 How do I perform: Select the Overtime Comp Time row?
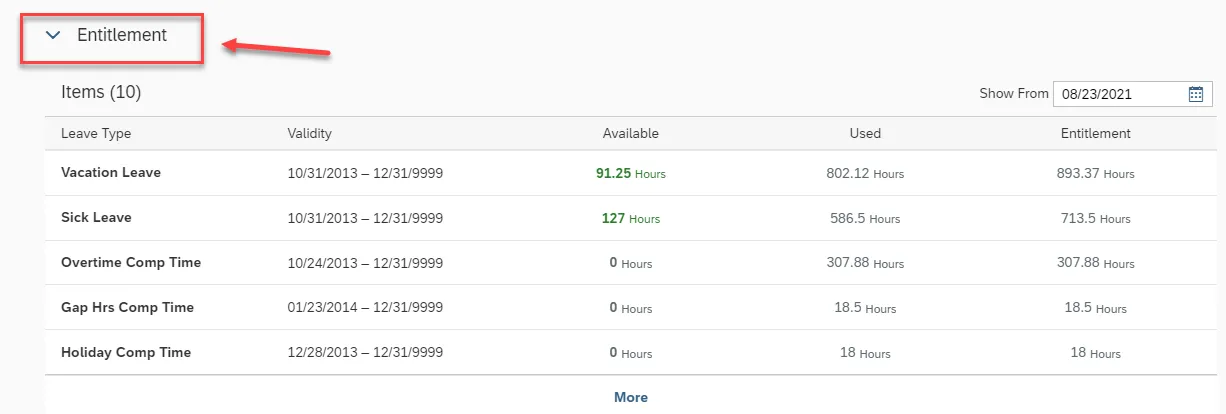131,262
